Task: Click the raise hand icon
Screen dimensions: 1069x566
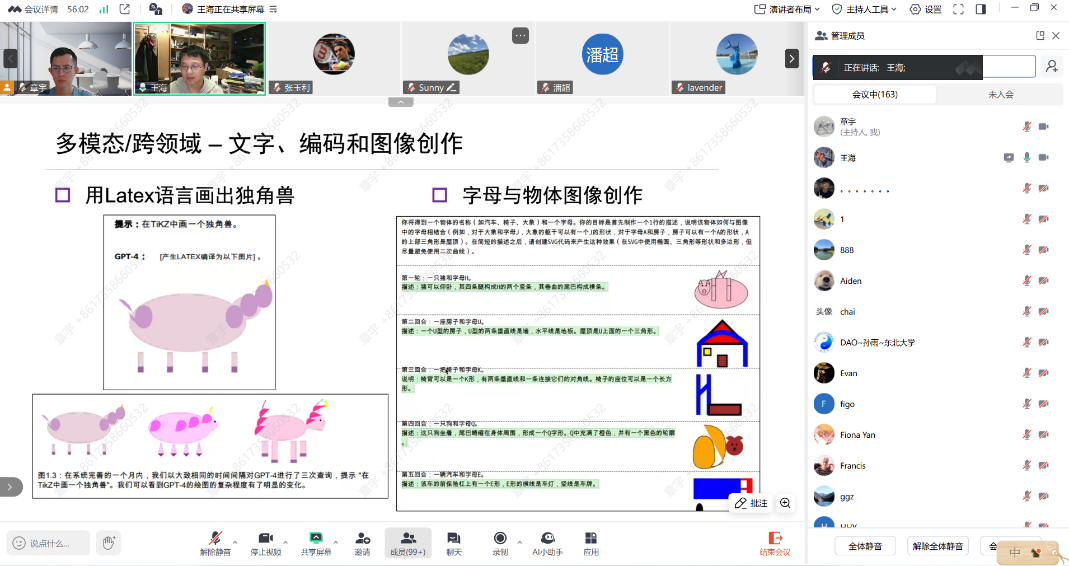Action: pos(109,543)
